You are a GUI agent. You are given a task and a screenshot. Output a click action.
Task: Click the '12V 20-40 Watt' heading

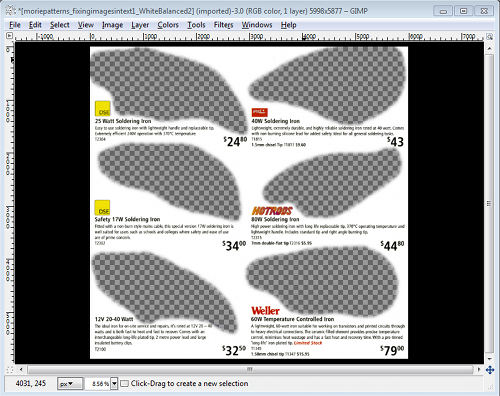[114, 319]
